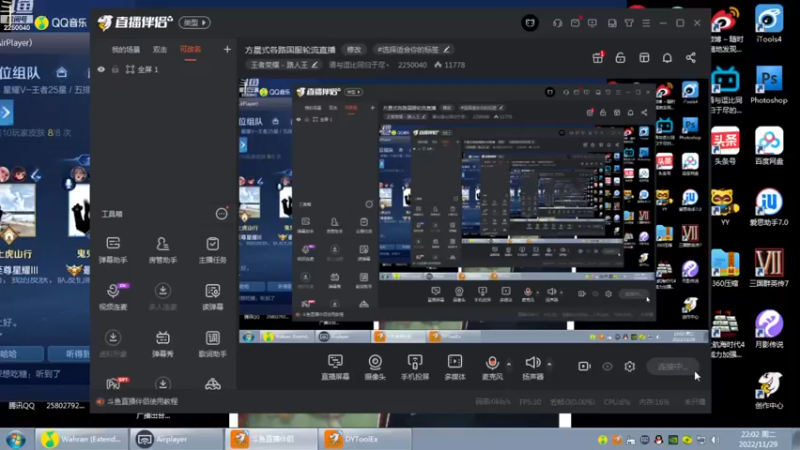The image size is (800, 450).
Task: Toggle visibility eye of 全屏 1 source
Action: pyautogui.click(x=101, y=69)
